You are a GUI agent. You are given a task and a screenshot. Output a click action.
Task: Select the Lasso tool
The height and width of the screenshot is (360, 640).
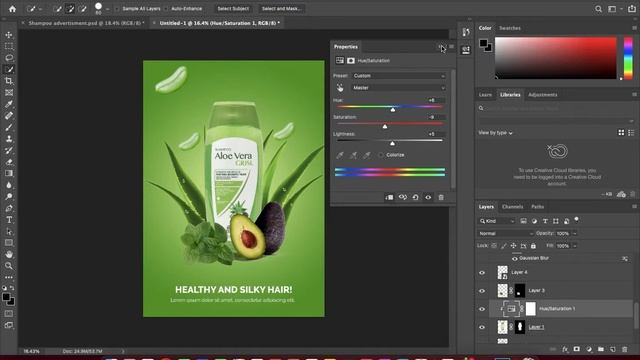click(x=9, y=58)
